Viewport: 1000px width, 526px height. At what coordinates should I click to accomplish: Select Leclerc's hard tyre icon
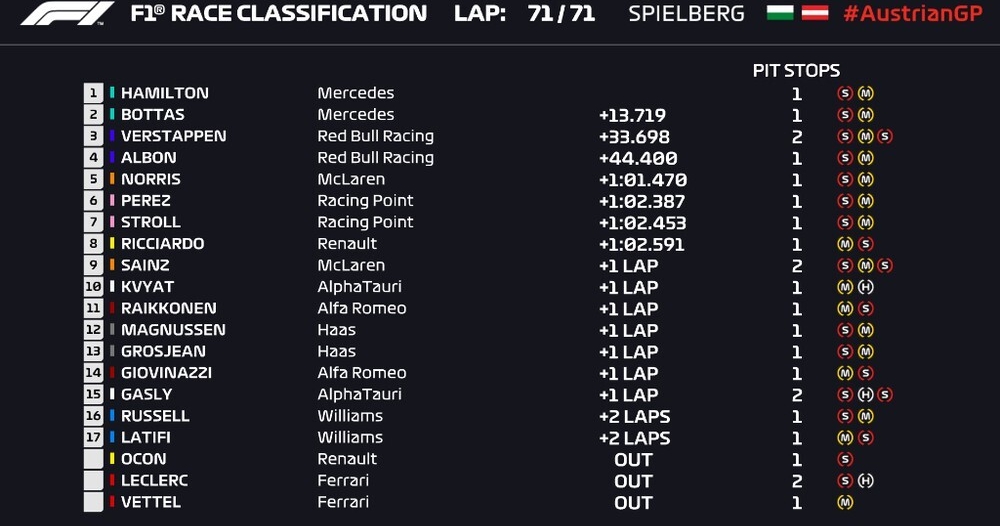point(865,481)
